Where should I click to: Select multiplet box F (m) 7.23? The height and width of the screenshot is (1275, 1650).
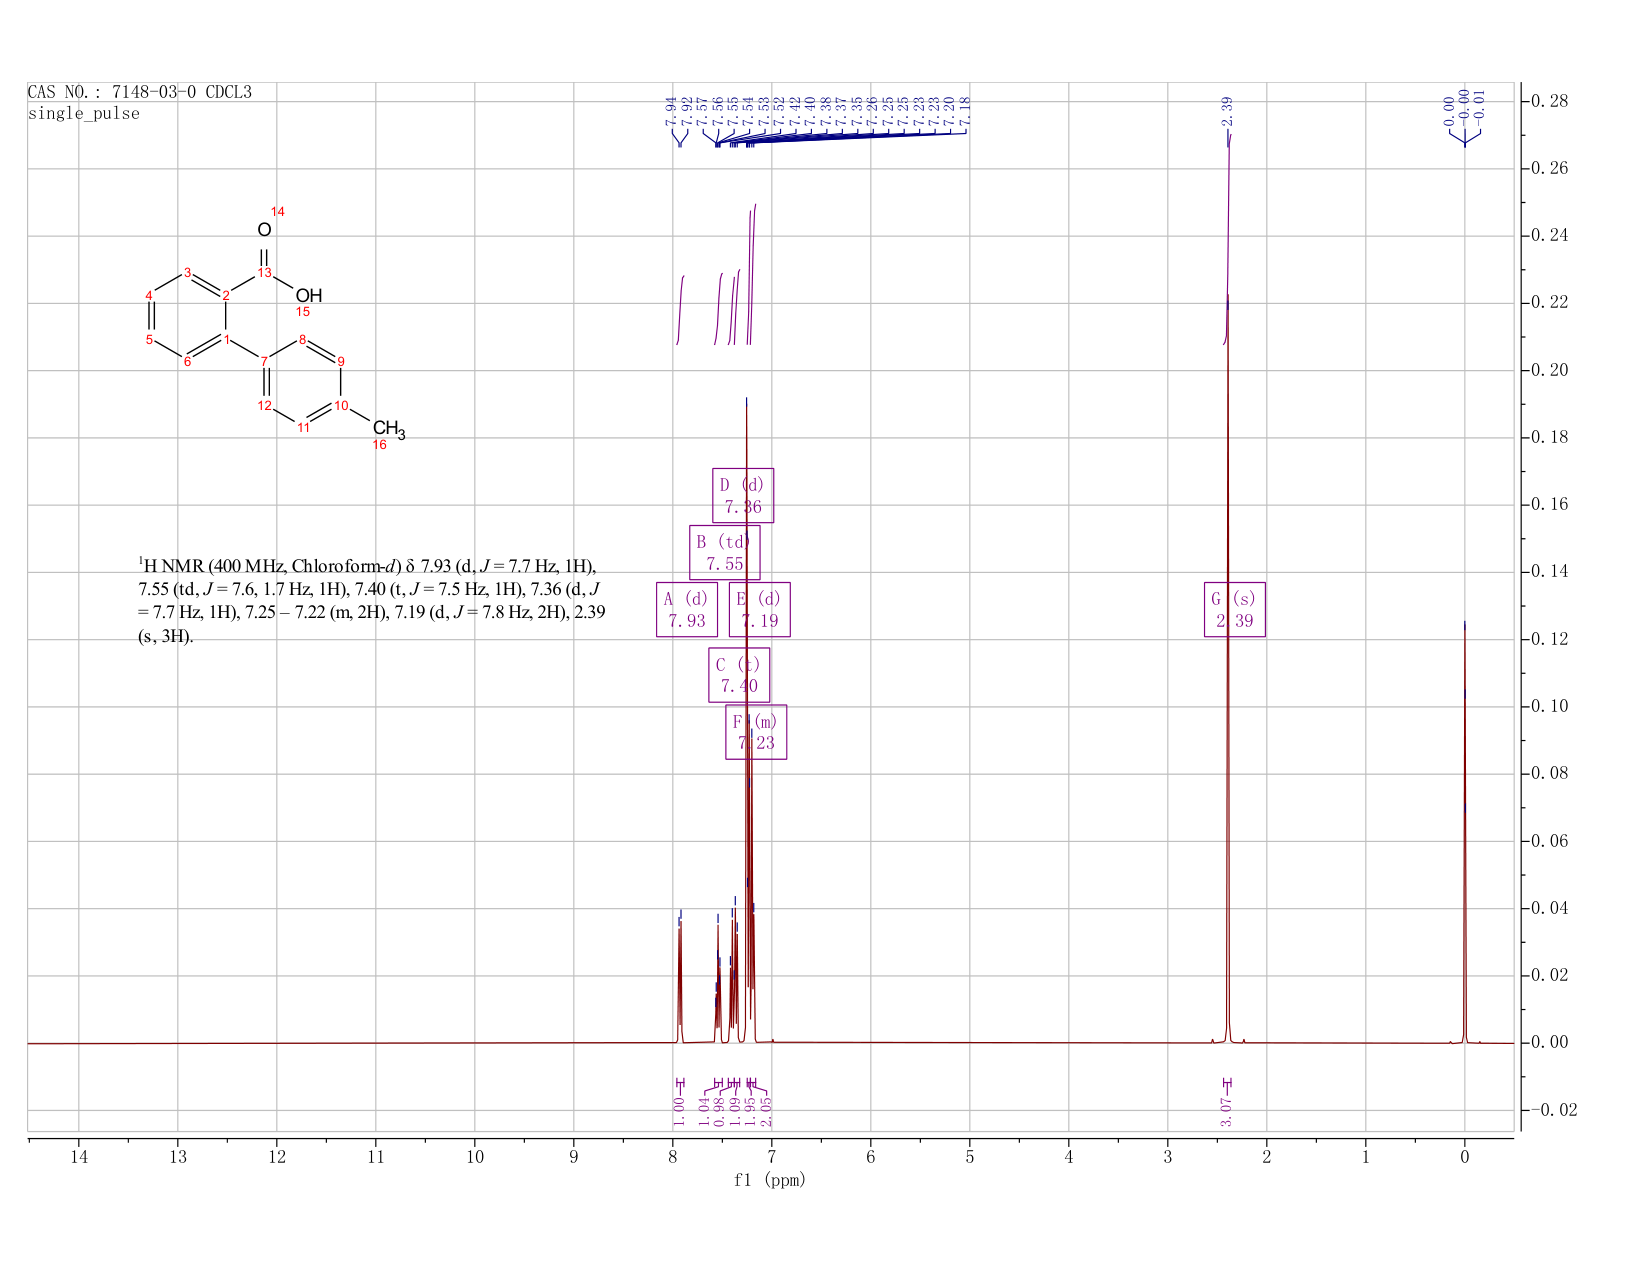[x=756, y=732]
